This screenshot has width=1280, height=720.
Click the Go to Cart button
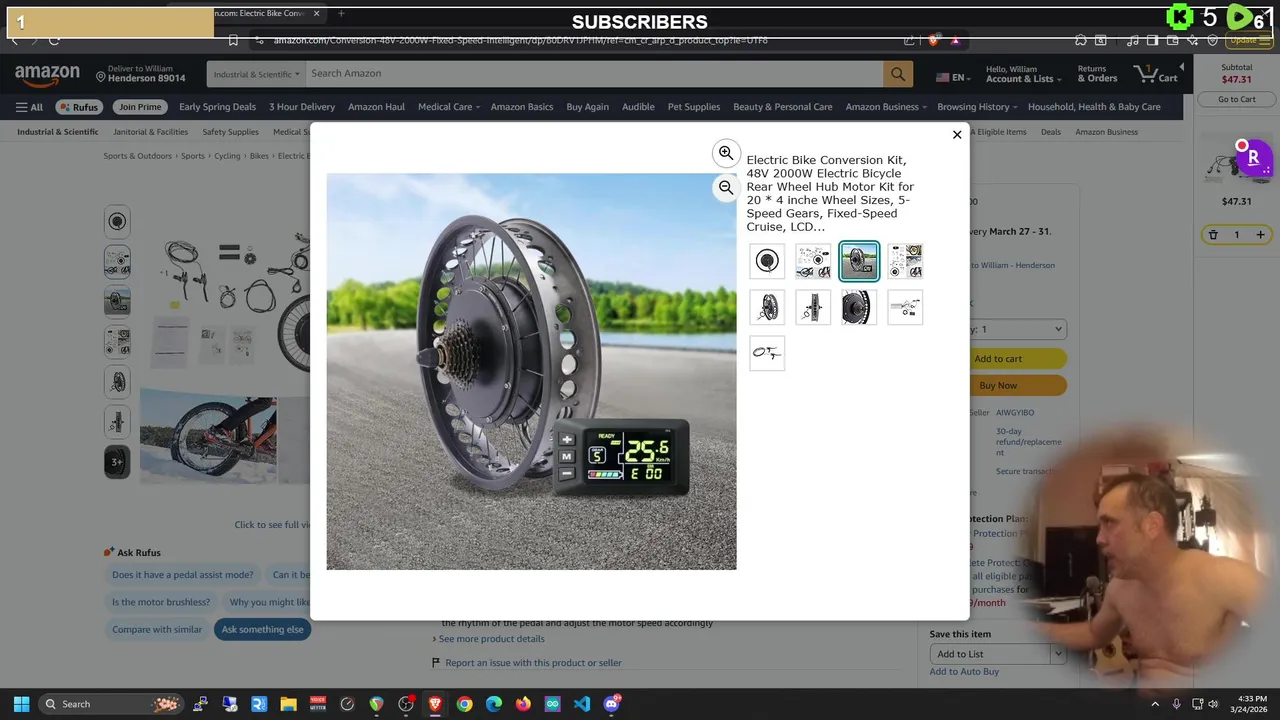(x=1237, y=99)
